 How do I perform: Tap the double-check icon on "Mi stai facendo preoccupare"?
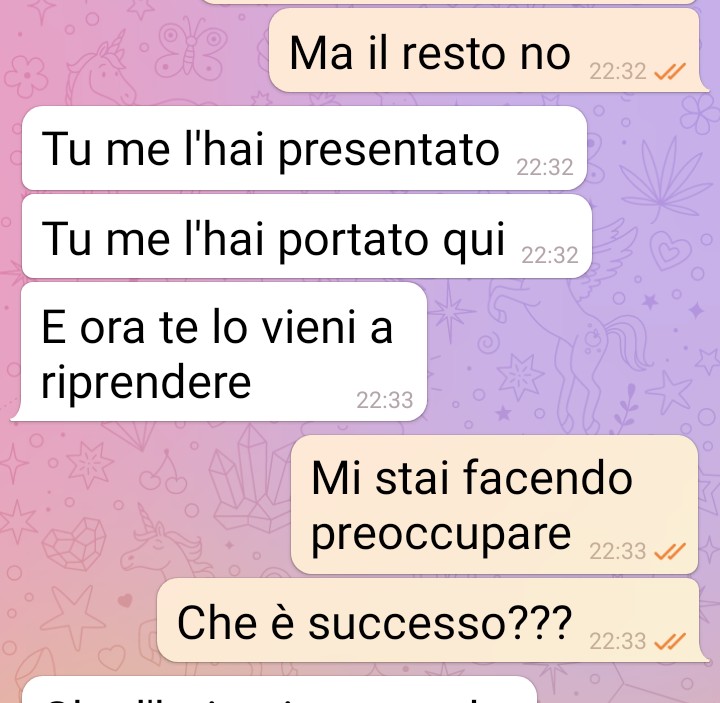pyautogui.click(x=670, y=551)
